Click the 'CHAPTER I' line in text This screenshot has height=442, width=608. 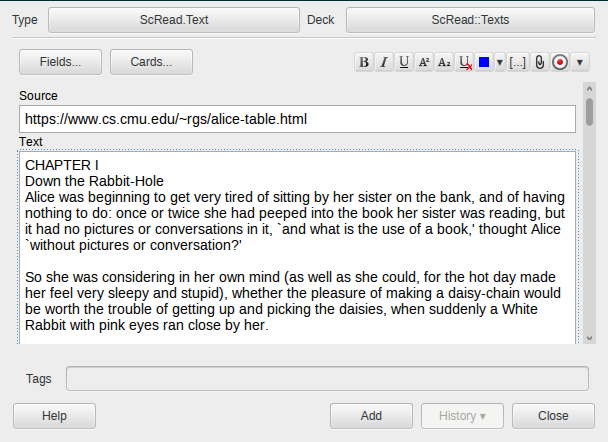[x=62, y=166]
